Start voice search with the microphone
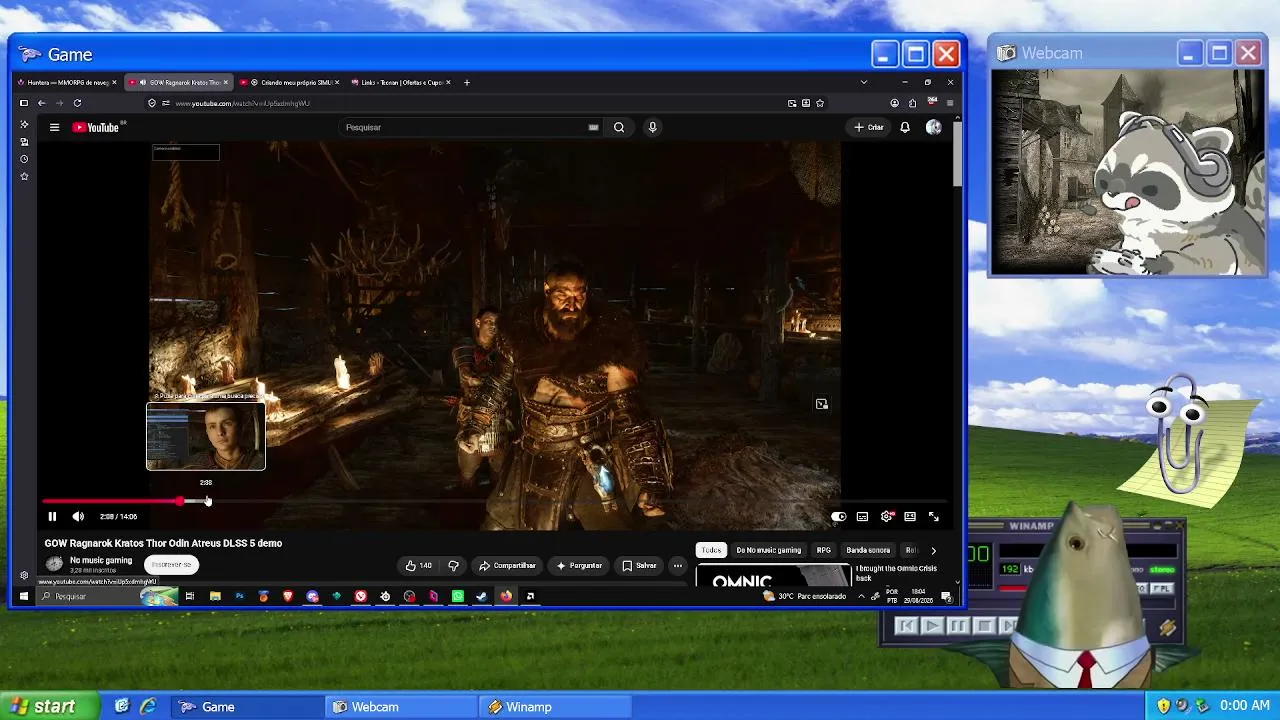This screenshot has width=1280, height=720. click(652, 127)
